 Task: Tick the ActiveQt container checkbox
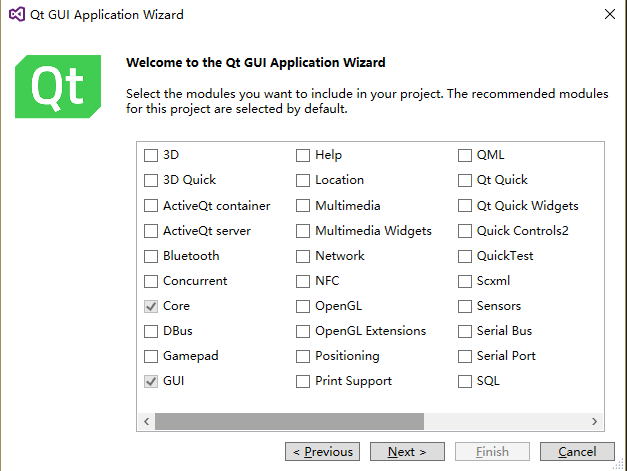click(151, 206)
